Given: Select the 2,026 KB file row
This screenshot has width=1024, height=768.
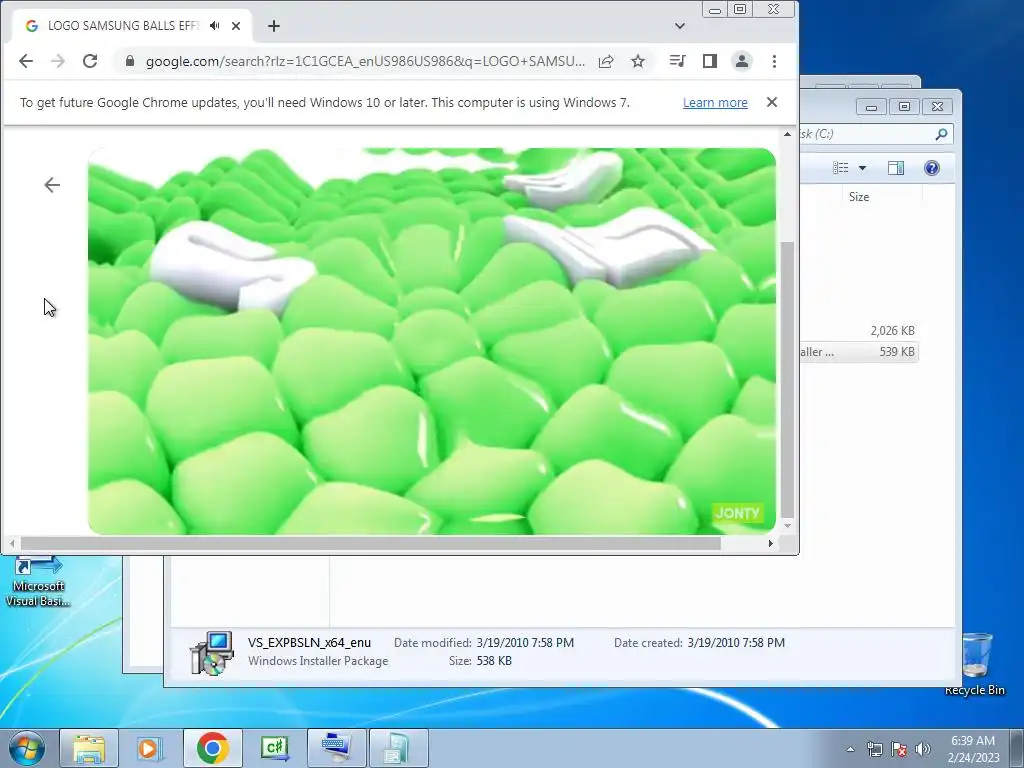Looking at the screenshot, I should tap(859, 330).
